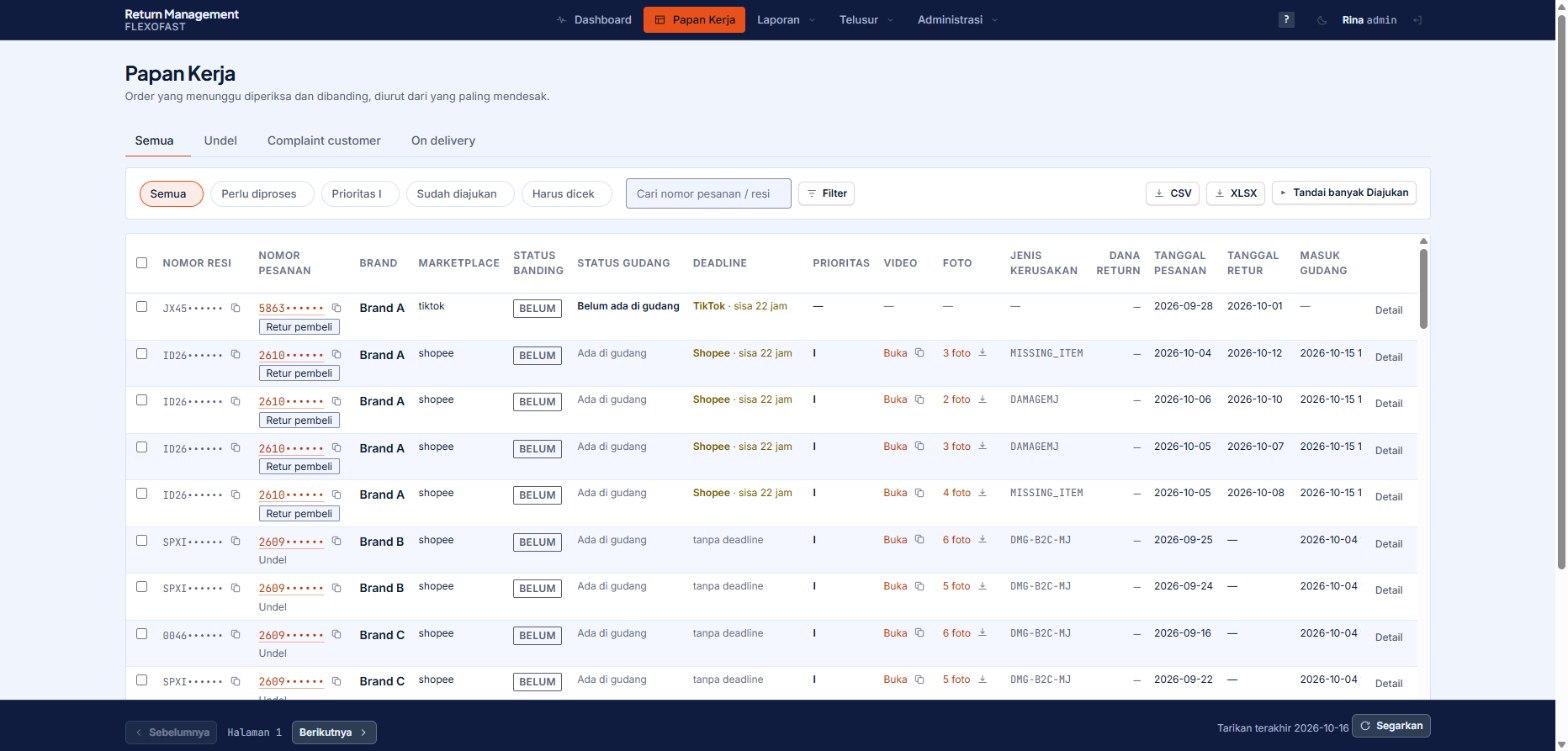Copy resi number JX45 with copy icon
Screen dimensions: 1568x751
pos(235,308)
